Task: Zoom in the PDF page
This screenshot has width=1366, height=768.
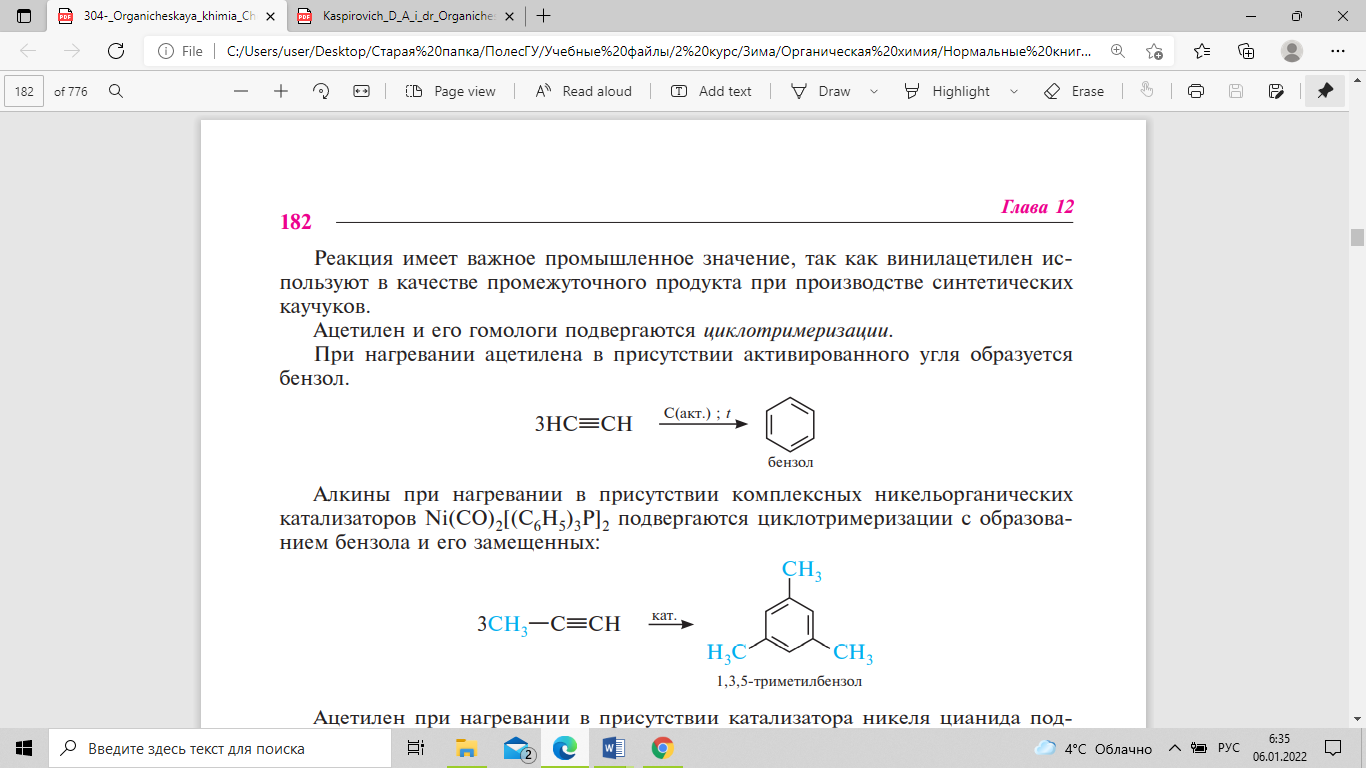Action: click(x=281, y=91)
